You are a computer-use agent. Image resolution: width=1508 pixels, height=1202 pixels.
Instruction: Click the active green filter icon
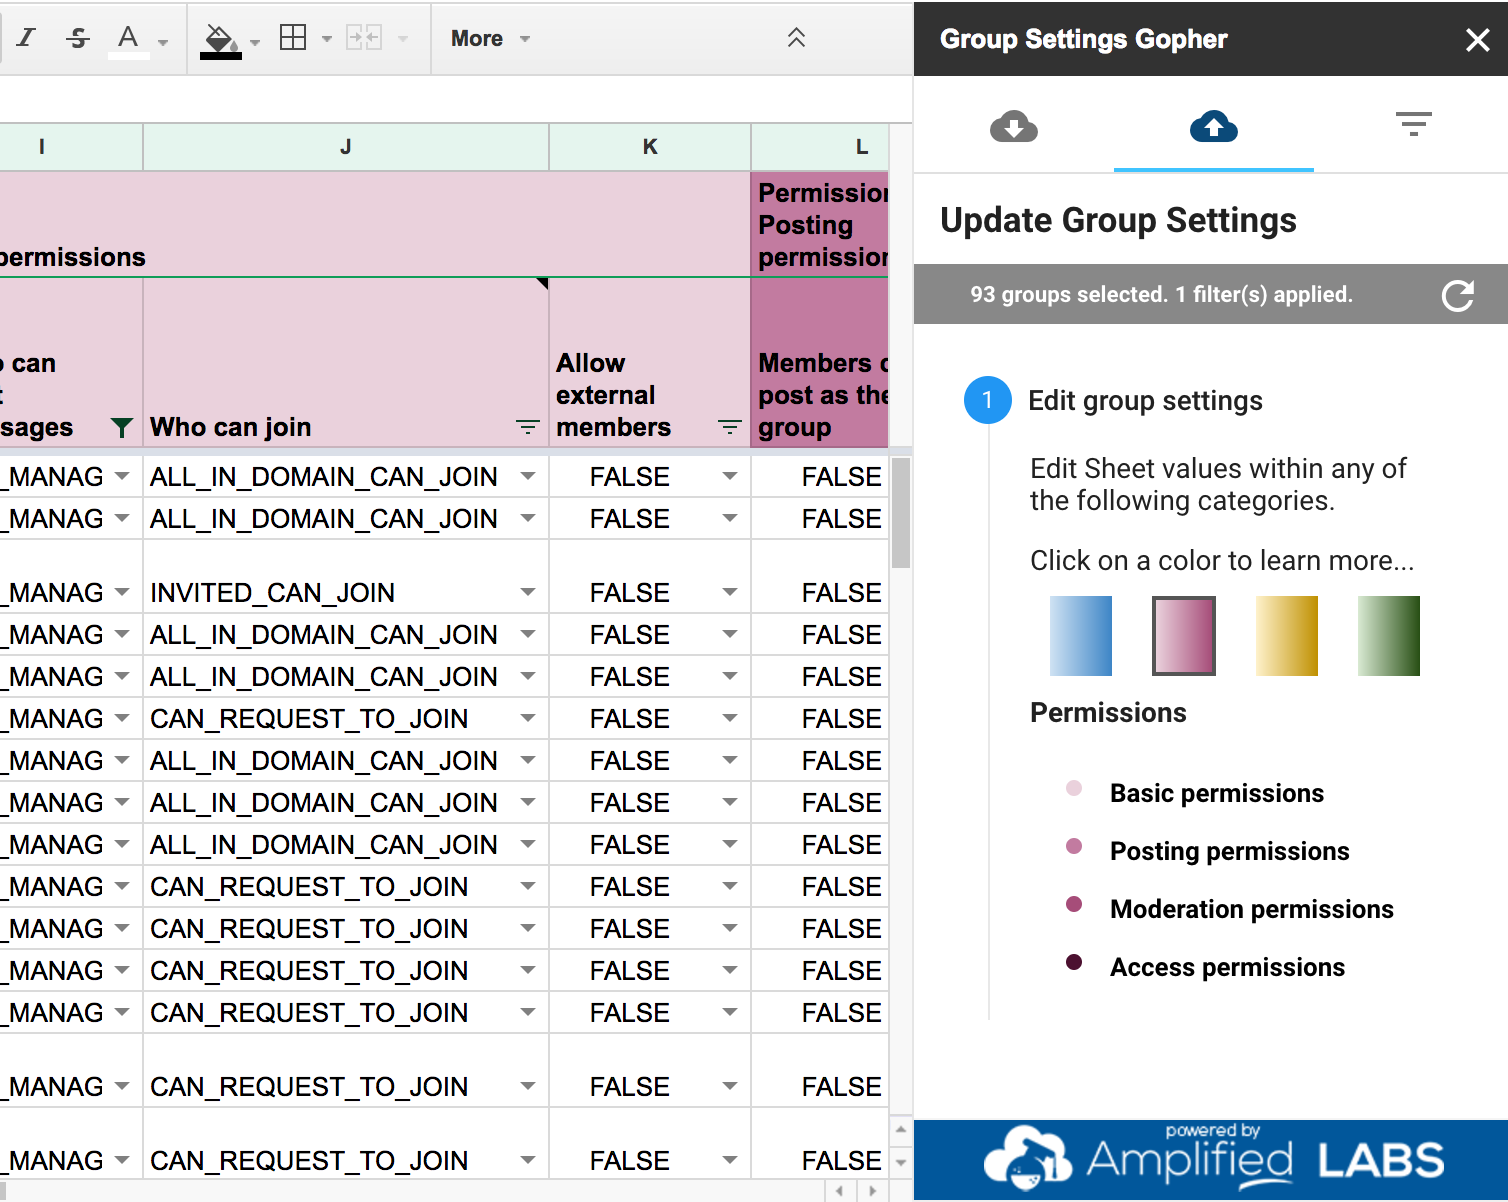point(121,428)
